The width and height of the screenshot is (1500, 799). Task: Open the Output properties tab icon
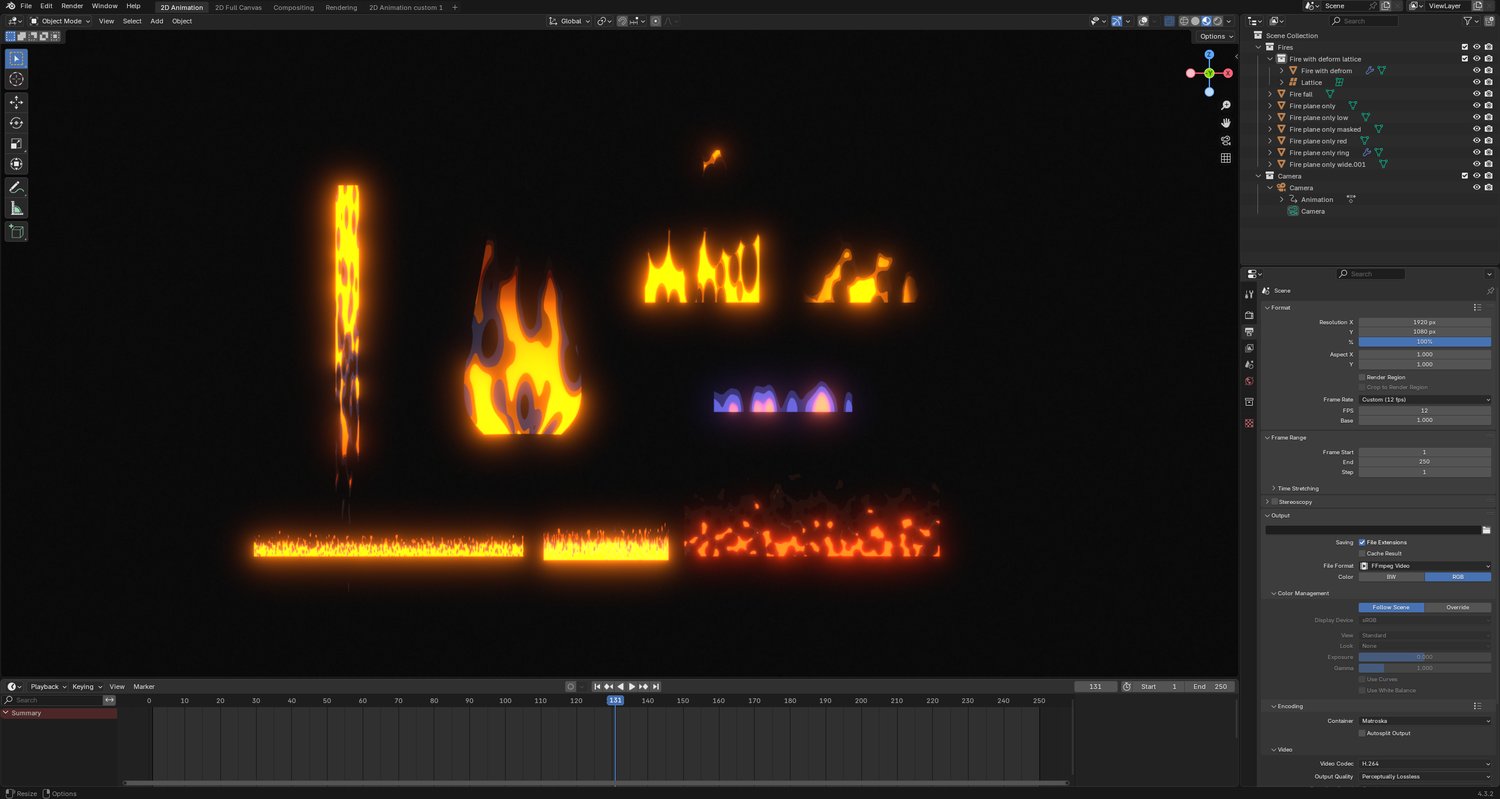click(x=1249, y=332)
